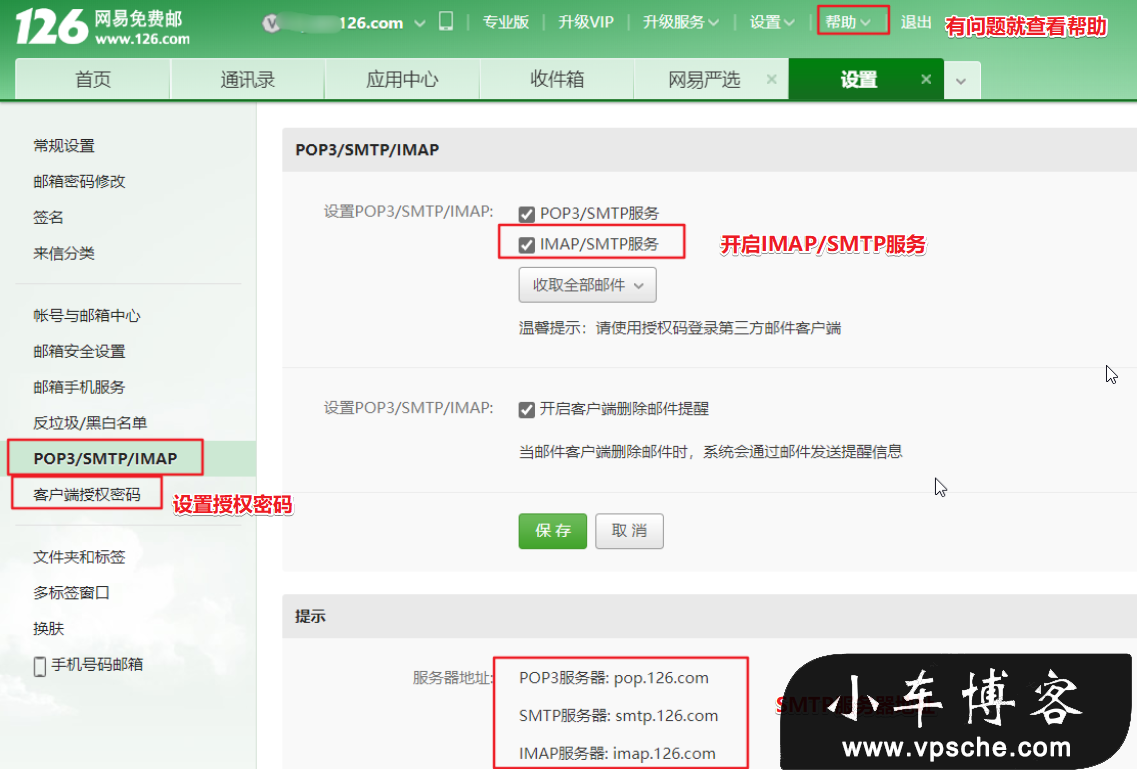Uncheck the POP3/SMTP服务 checkbox
The image size is (1137, 770).
pyautogui.click(x=526, y=212)
